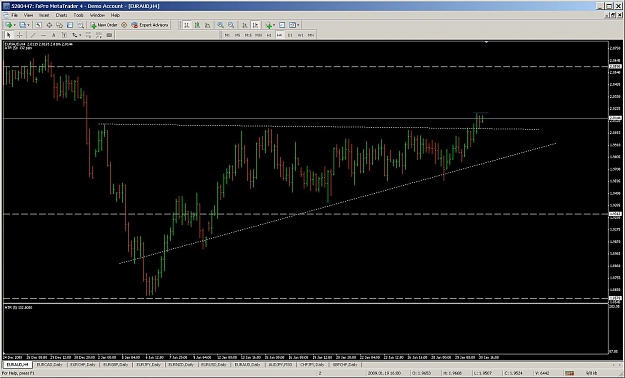Toggle the Data Window icon

coord(49,25)
